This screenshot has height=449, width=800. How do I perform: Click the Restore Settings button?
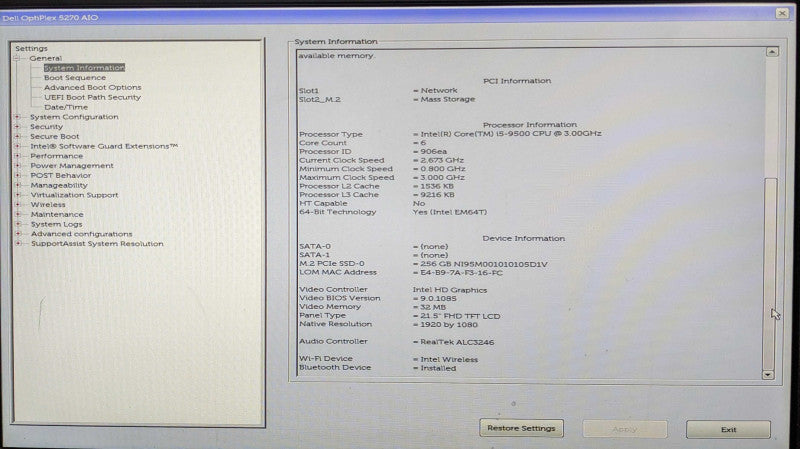coord(521,428)
